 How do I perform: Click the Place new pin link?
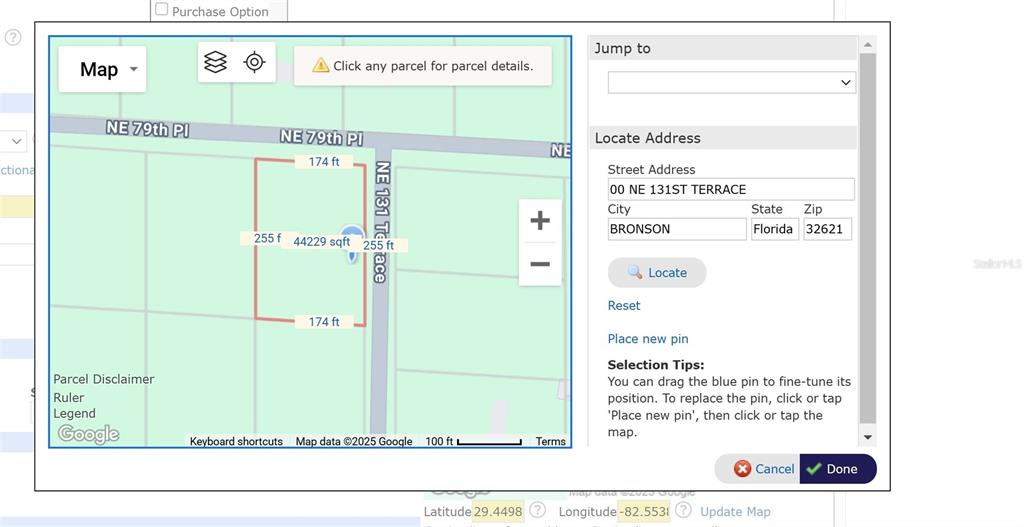648,339
